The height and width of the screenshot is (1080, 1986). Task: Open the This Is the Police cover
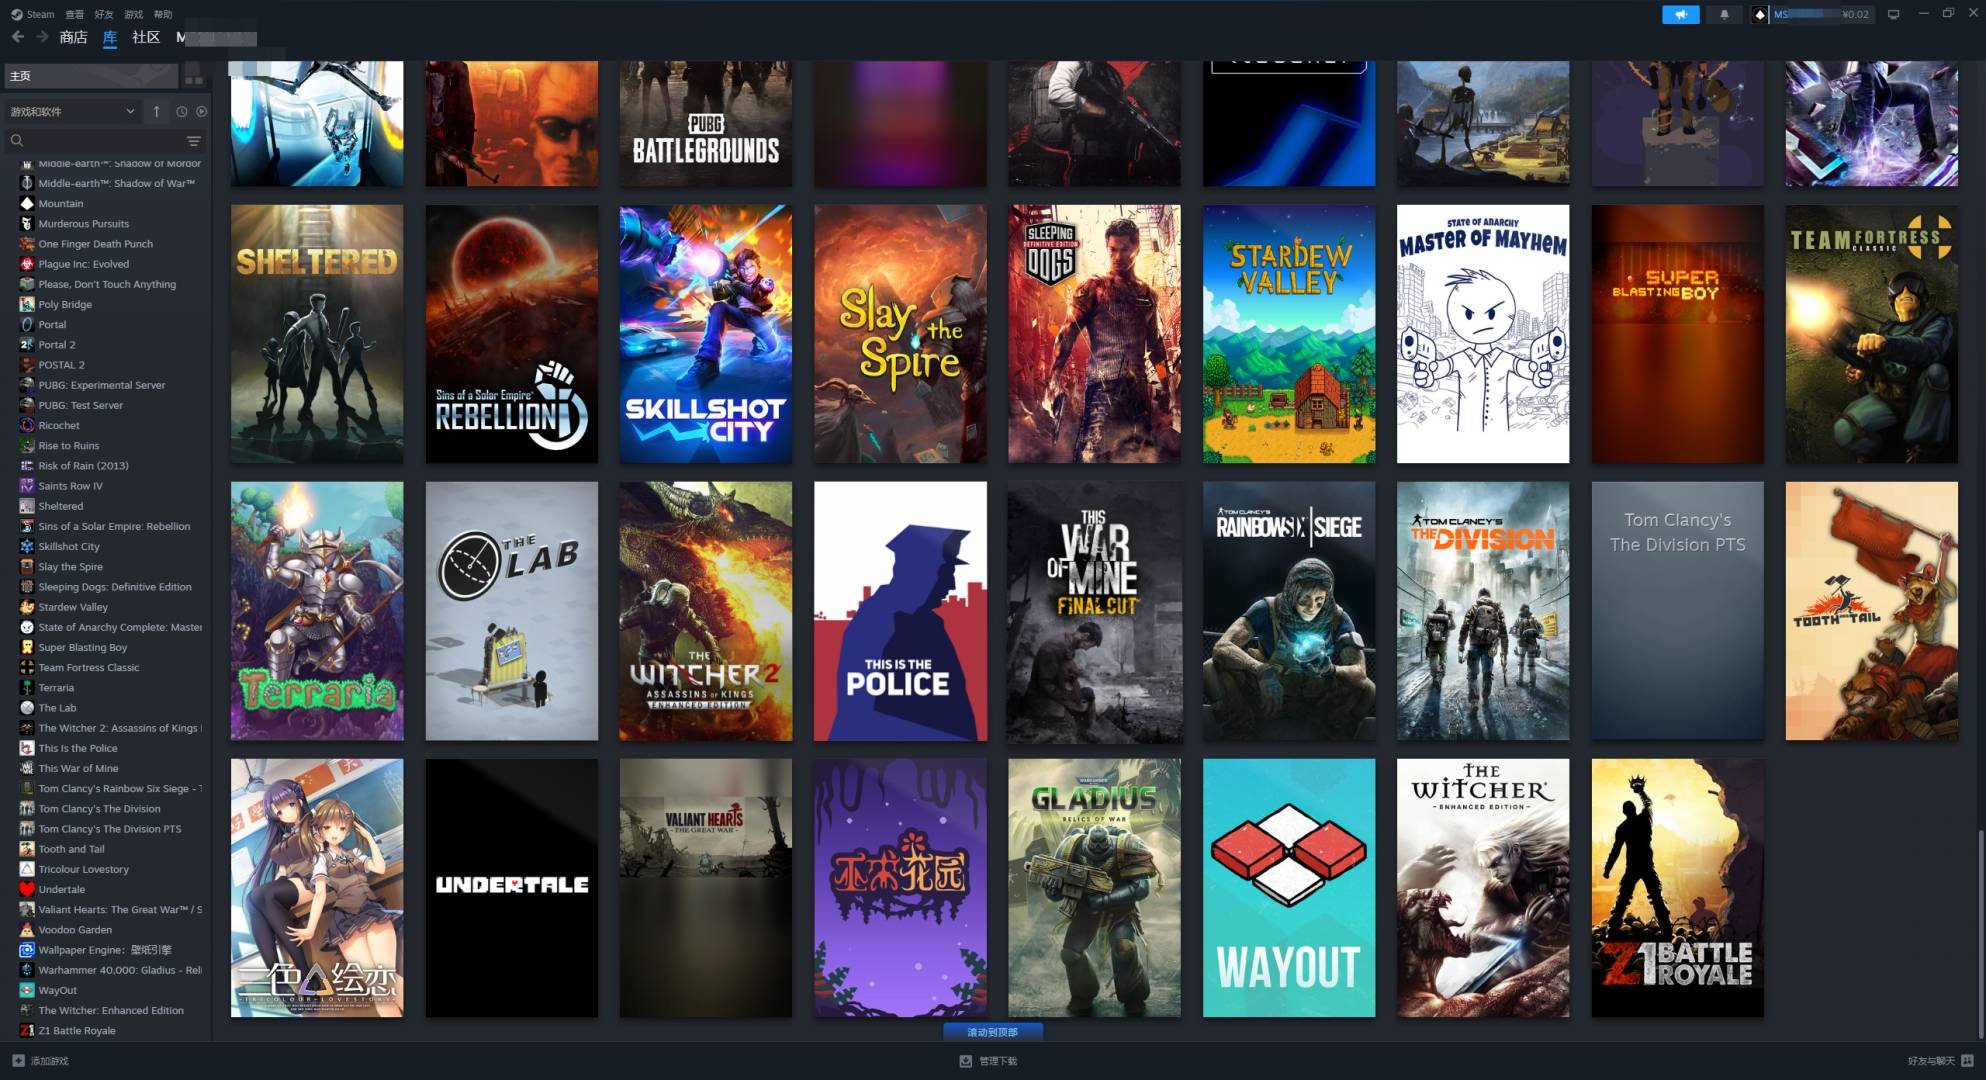(x=900, y=611)
